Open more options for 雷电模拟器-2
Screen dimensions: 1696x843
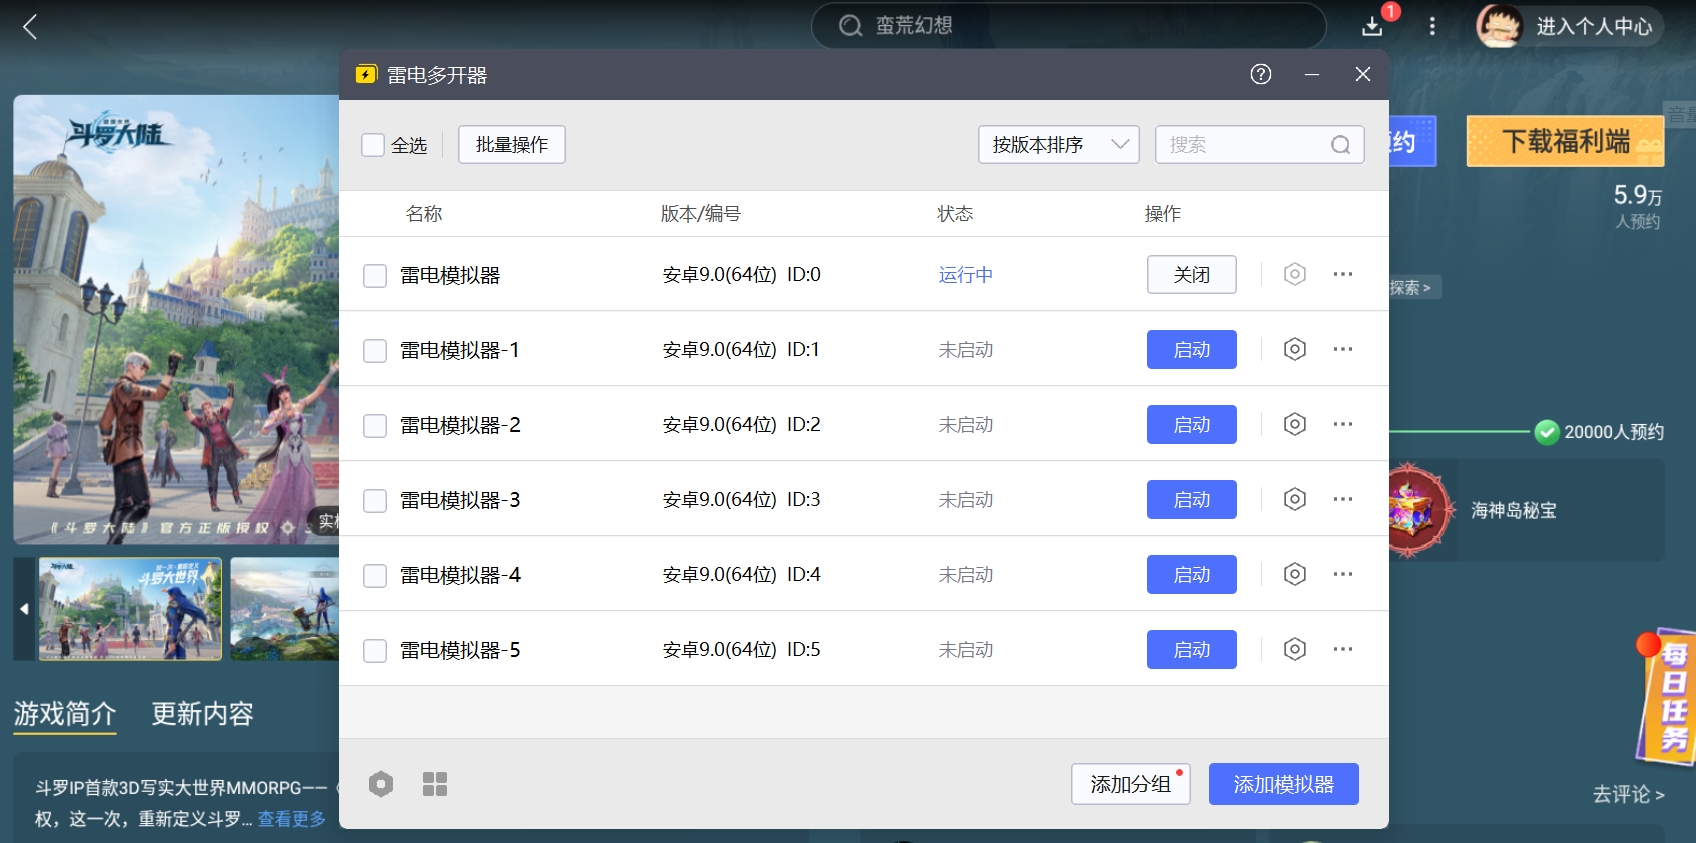[1342, 424]
